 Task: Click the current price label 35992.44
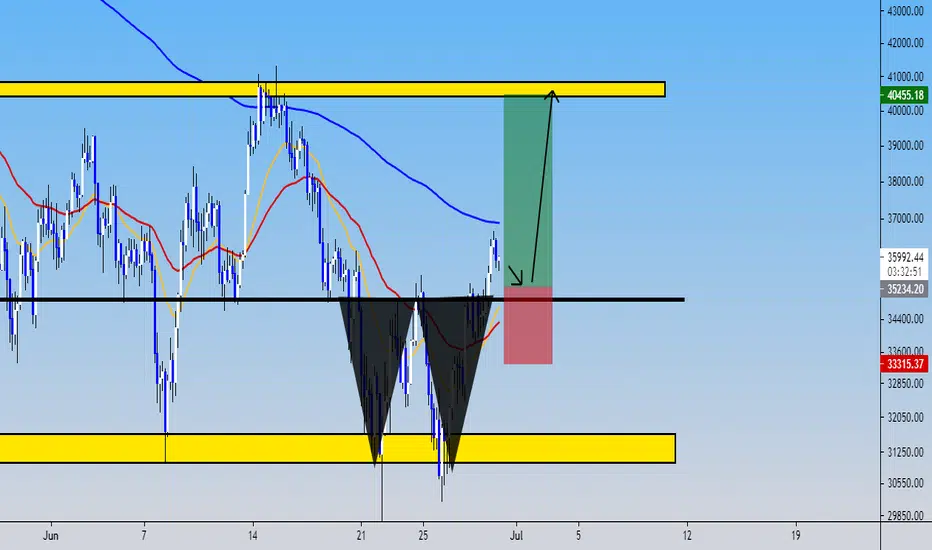[x=905, y=257]
